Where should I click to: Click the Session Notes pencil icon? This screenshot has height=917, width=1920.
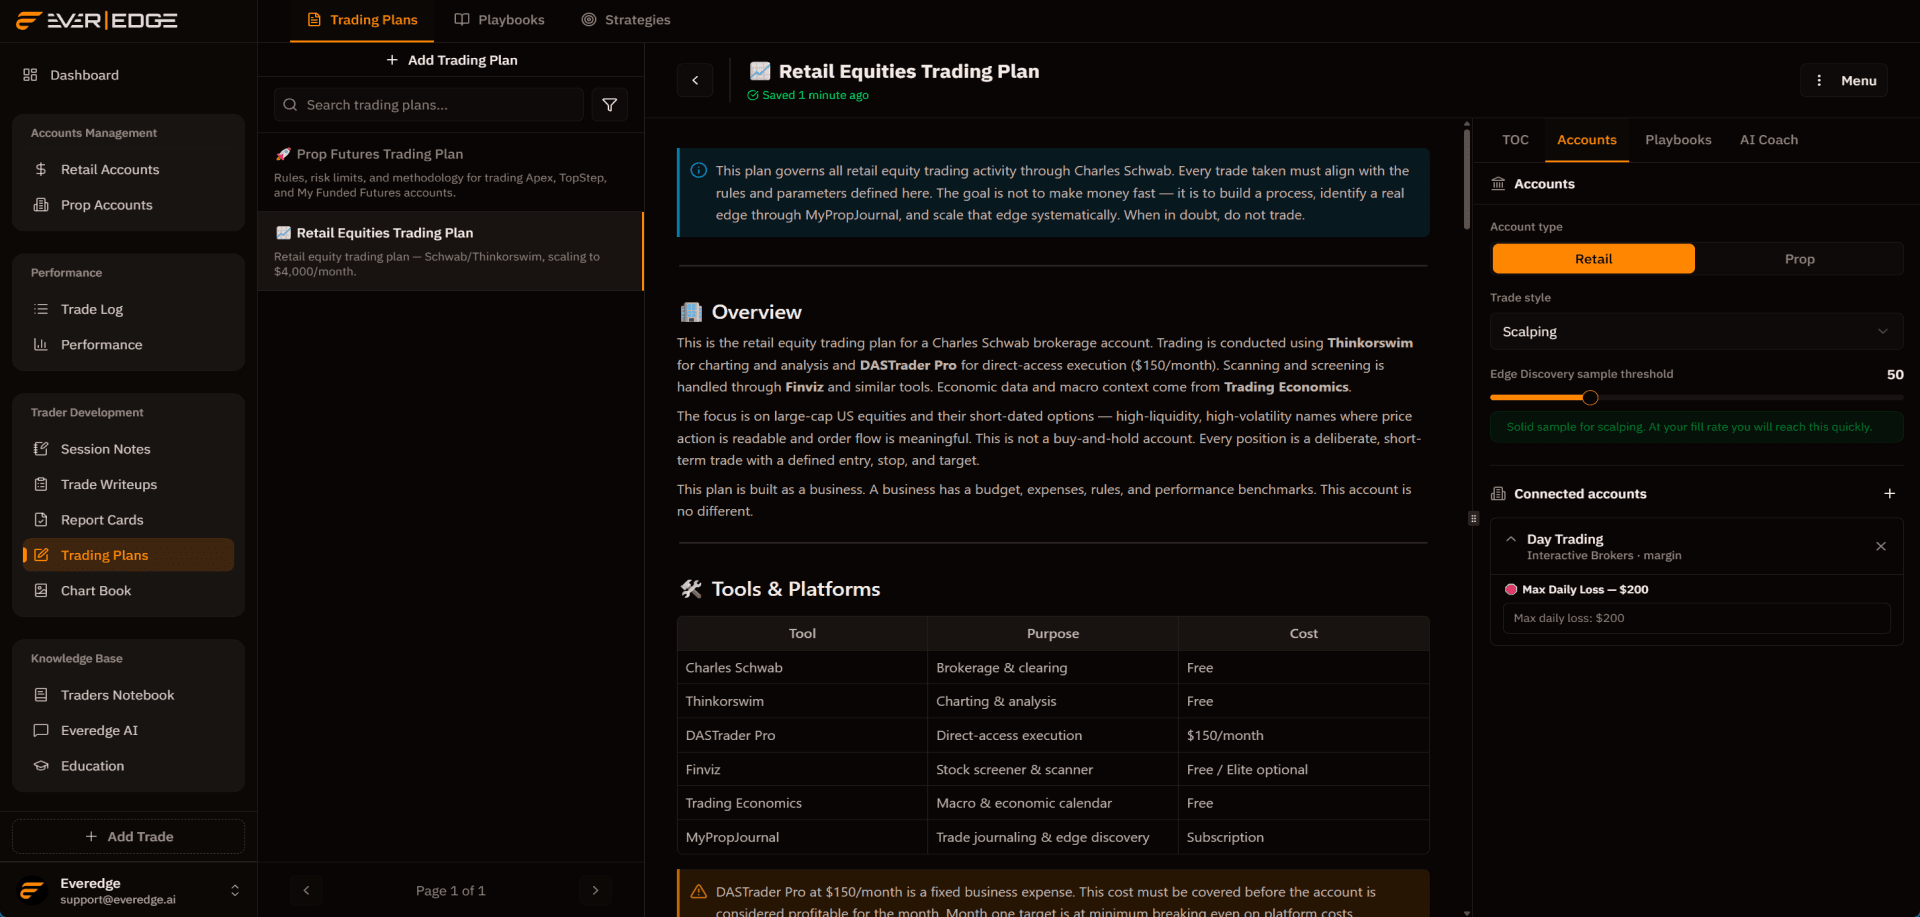pos(41,450)
